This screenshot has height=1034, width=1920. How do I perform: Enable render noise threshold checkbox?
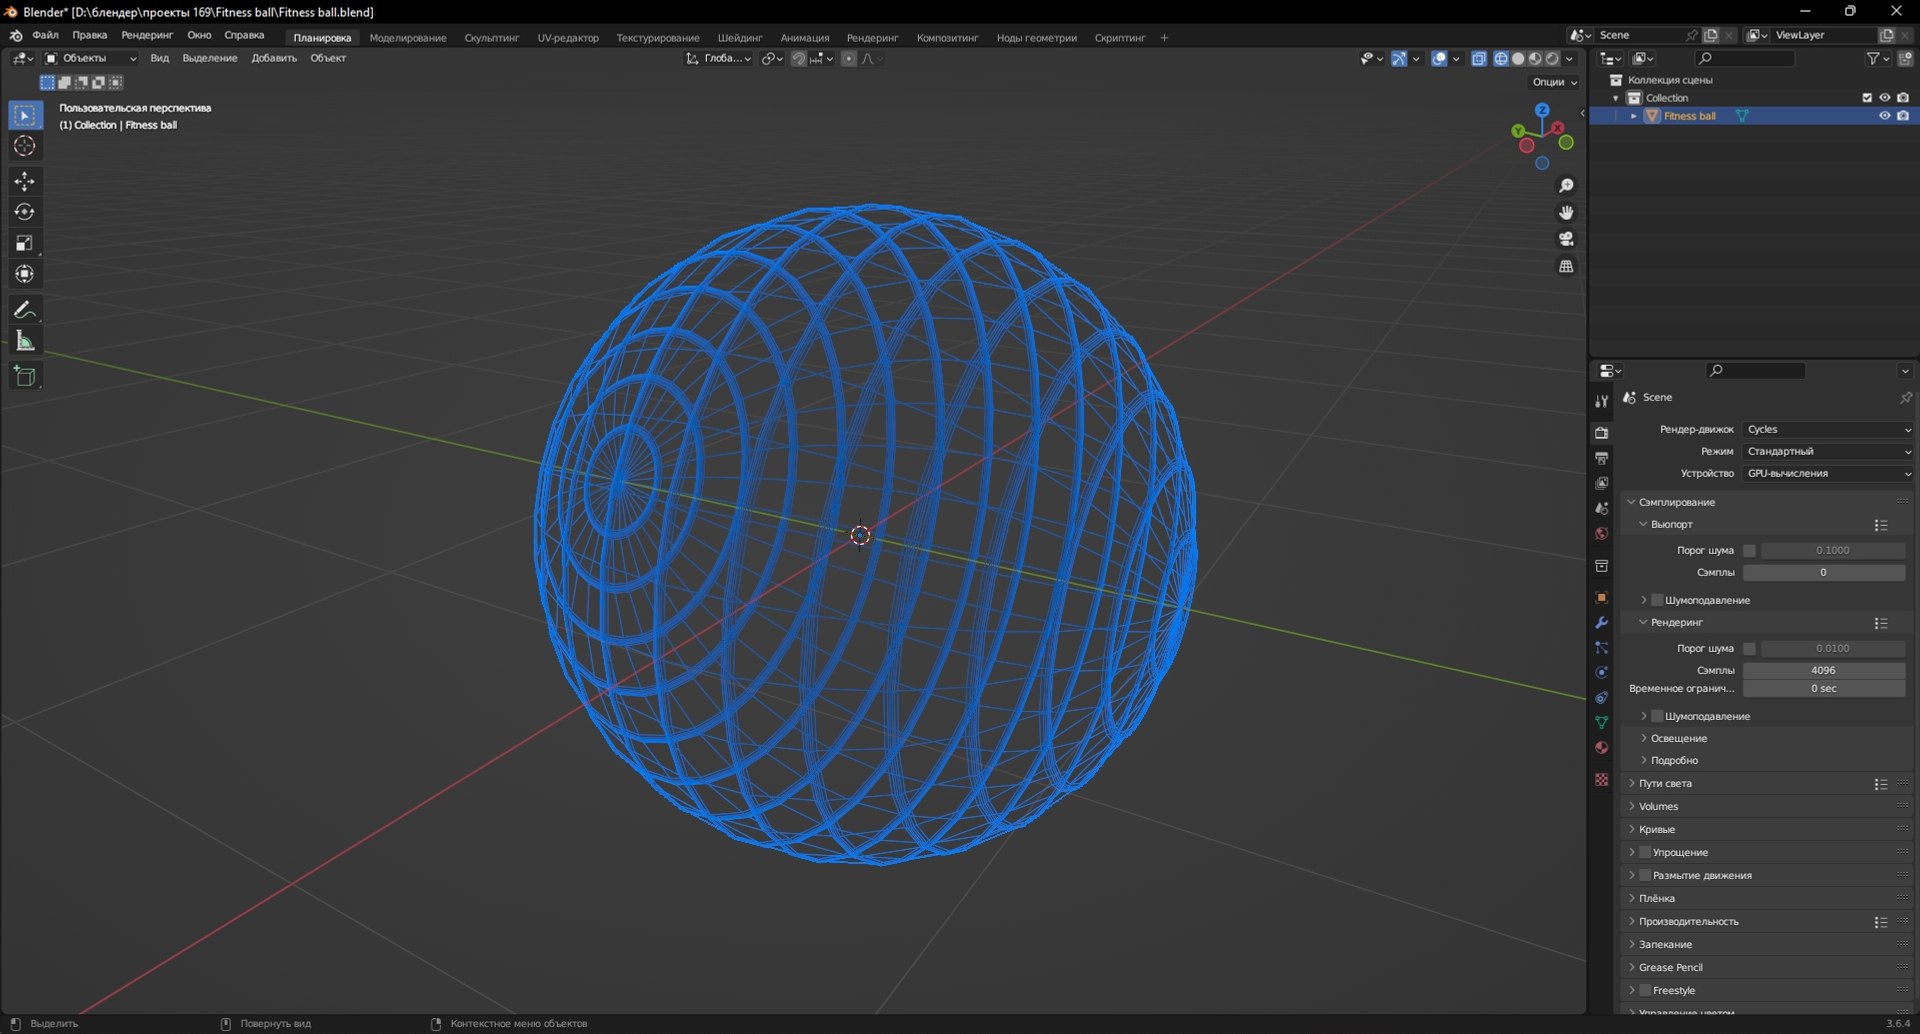[1749, 649]
